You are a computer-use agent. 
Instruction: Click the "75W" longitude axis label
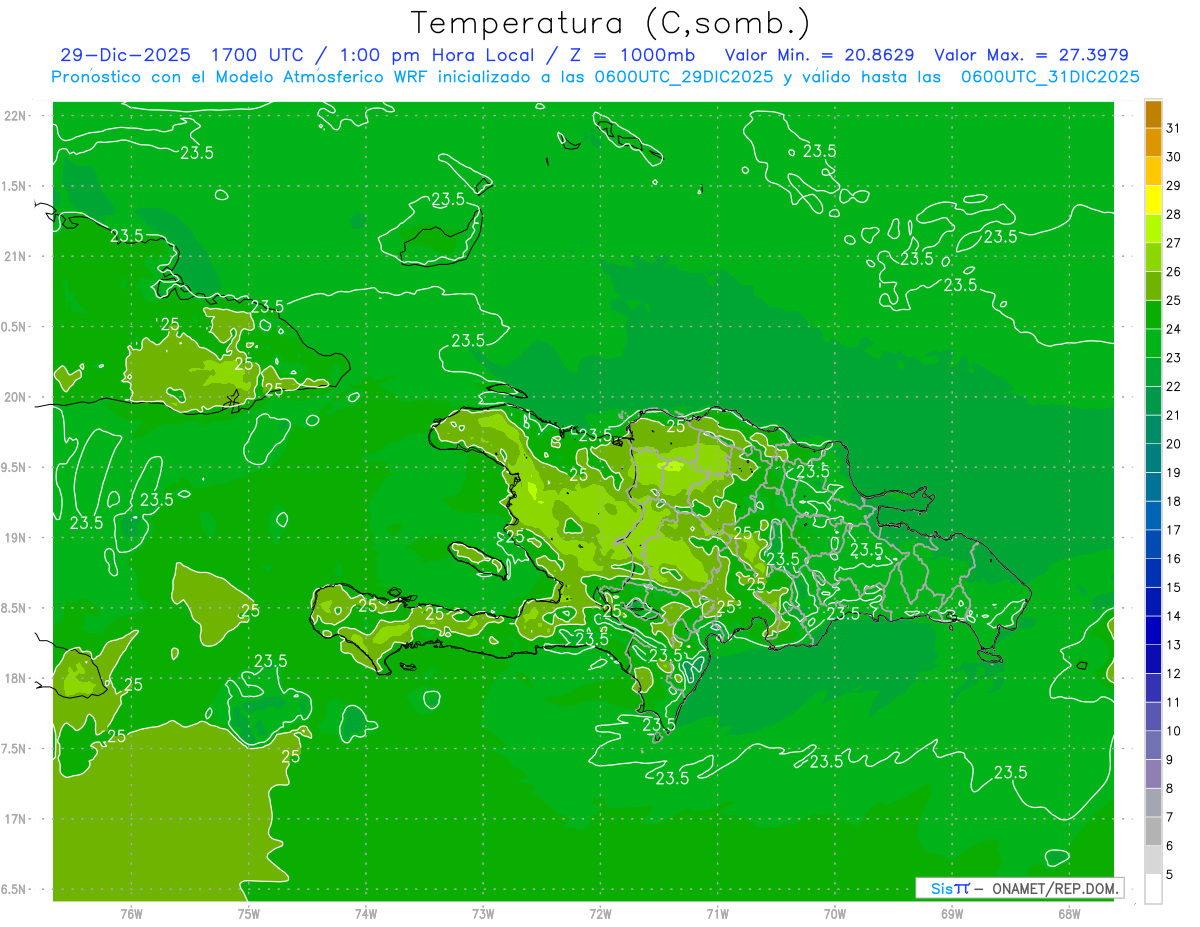click(x=249, y=914)
